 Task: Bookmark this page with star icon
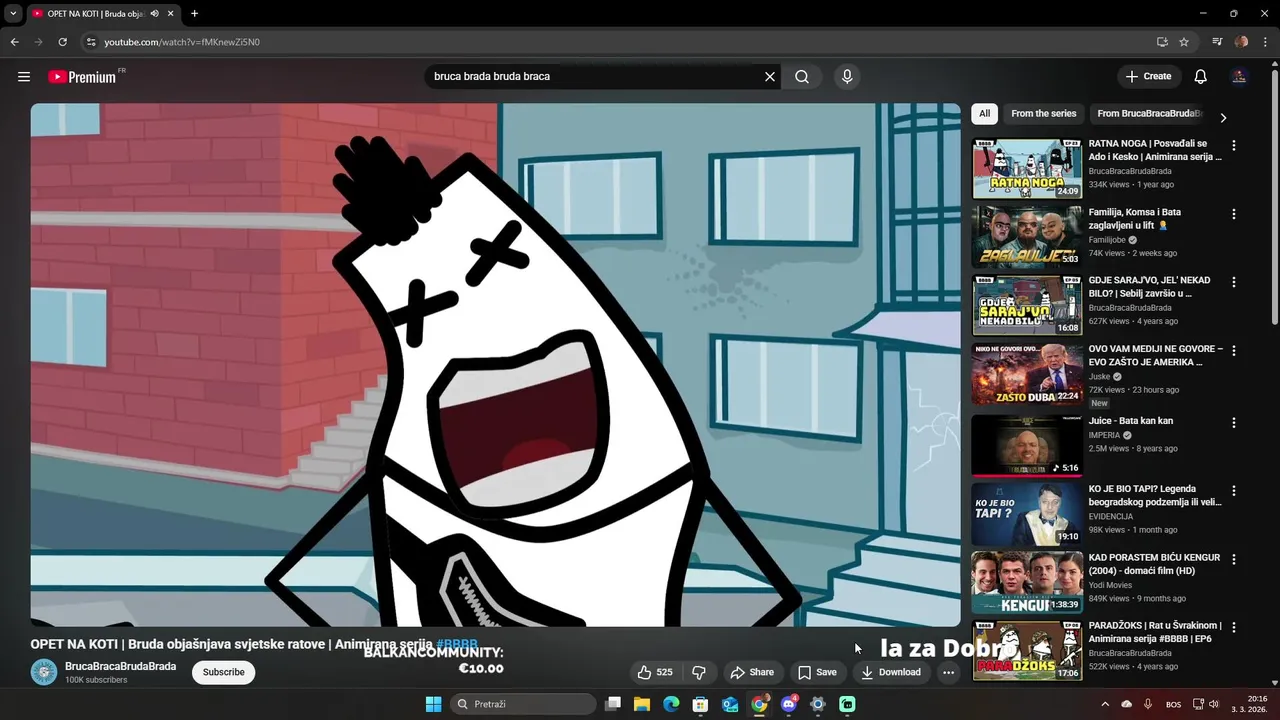pyautogui.click(x=1184, y=42)
